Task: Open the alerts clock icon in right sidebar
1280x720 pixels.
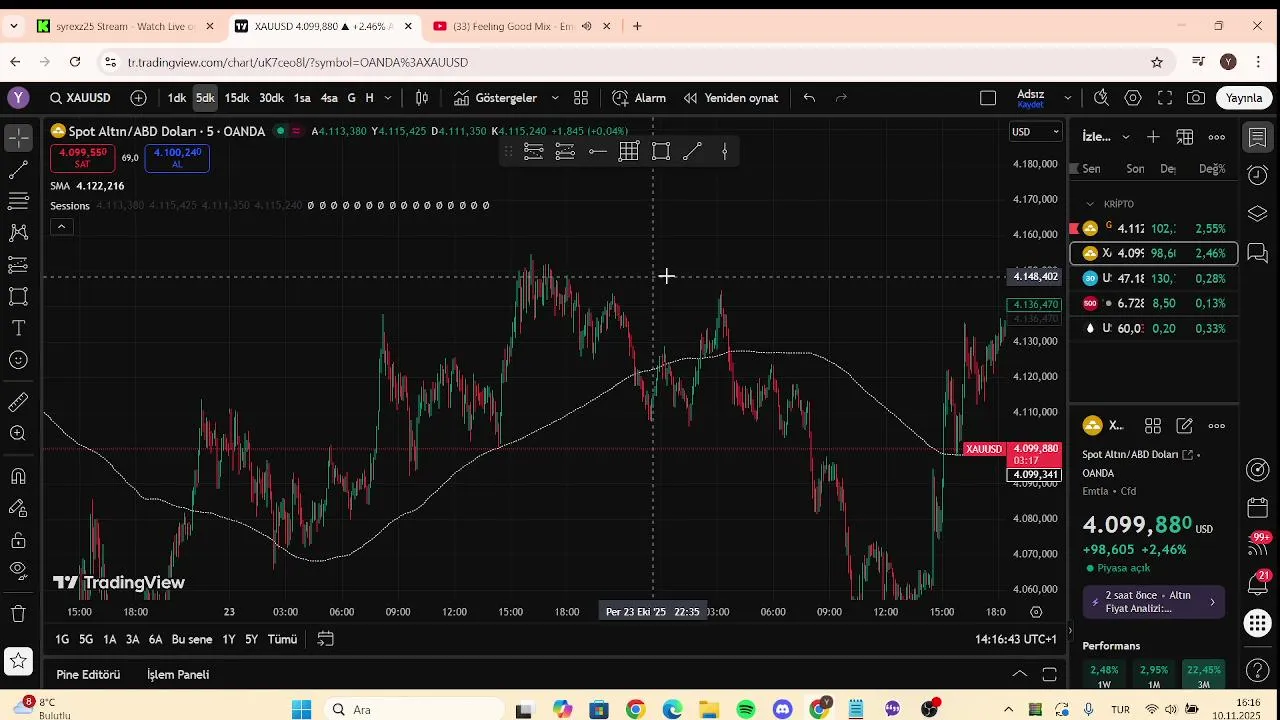Action: [x=1258, y=175]
